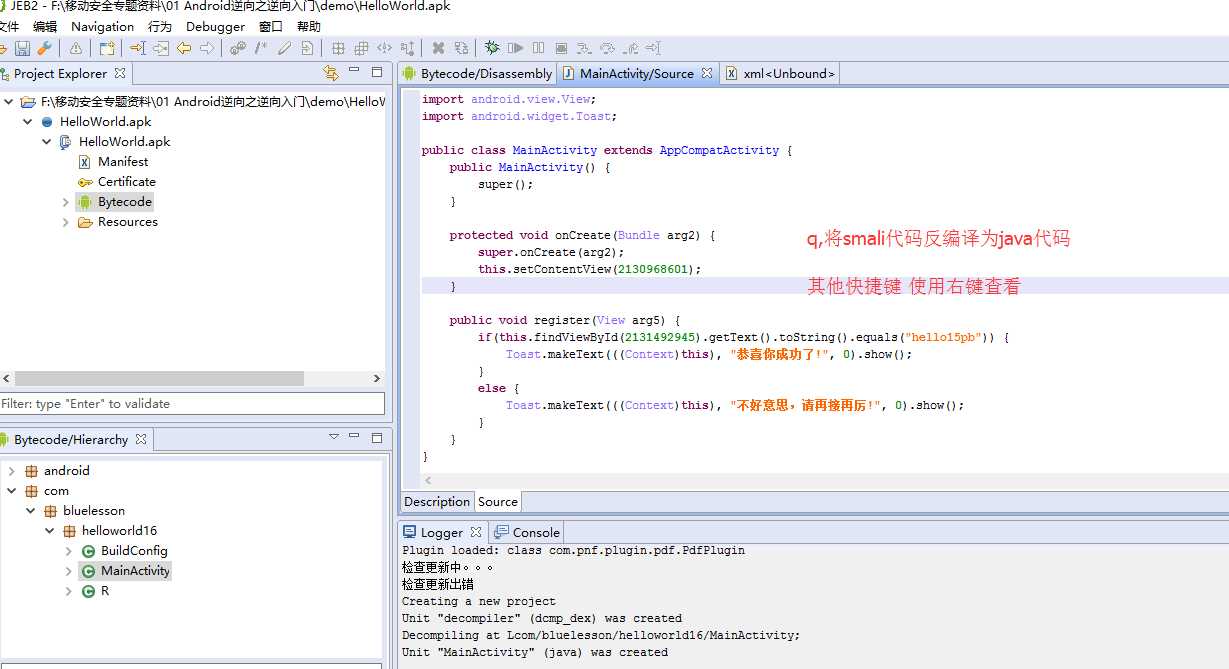Screen dimensions: 1229x669
Task: Collapse the top HelloWorld.apk node
Action: tap(28, 122)
